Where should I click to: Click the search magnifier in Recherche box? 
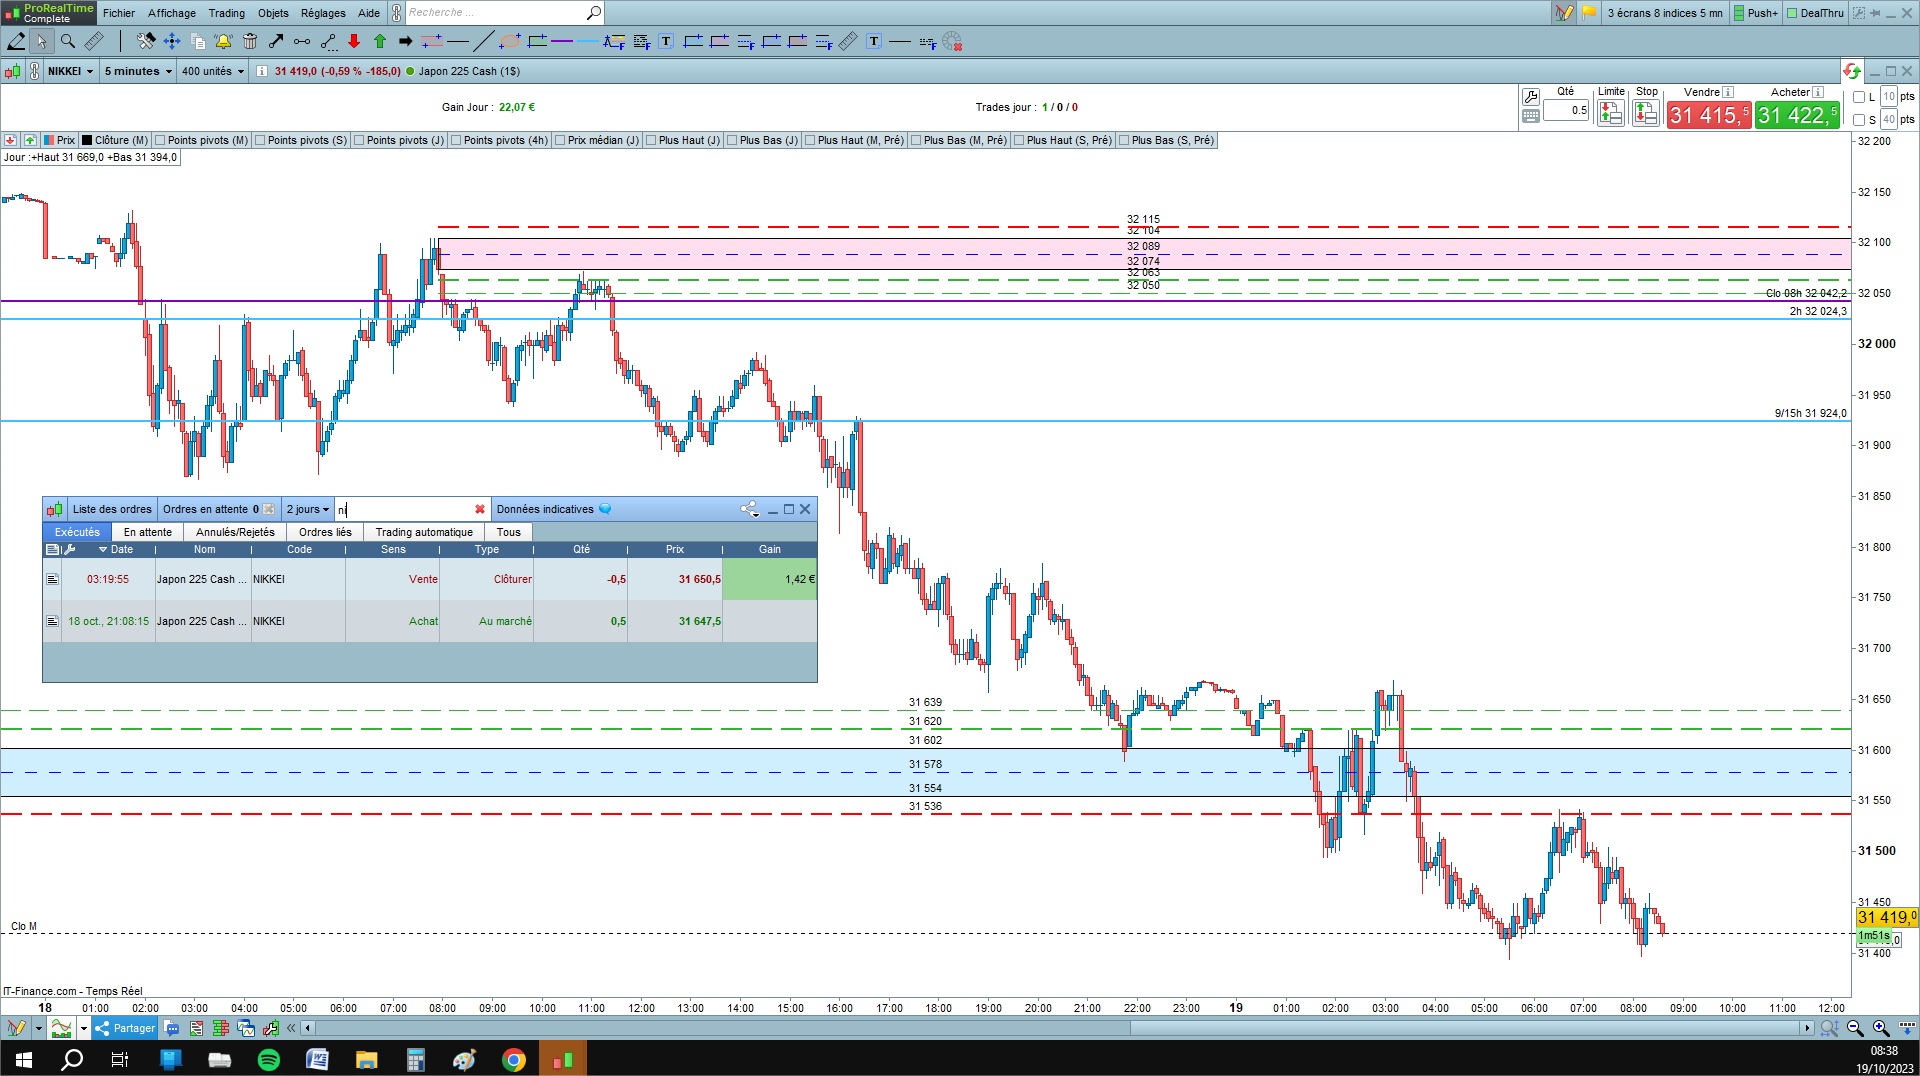[593, 13]
